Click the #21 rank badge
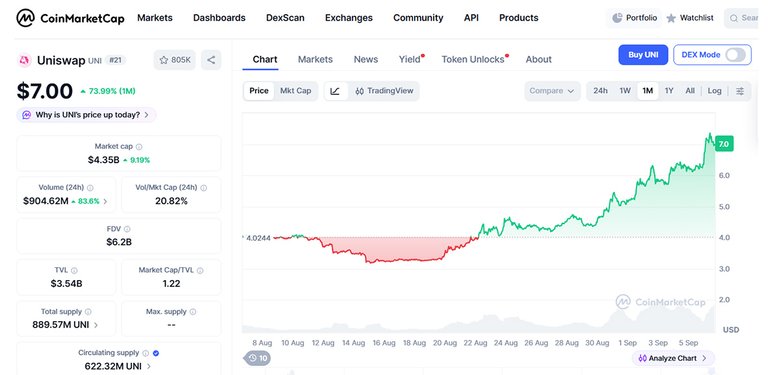This screenshot has width=768, height=375. point(116,60)
